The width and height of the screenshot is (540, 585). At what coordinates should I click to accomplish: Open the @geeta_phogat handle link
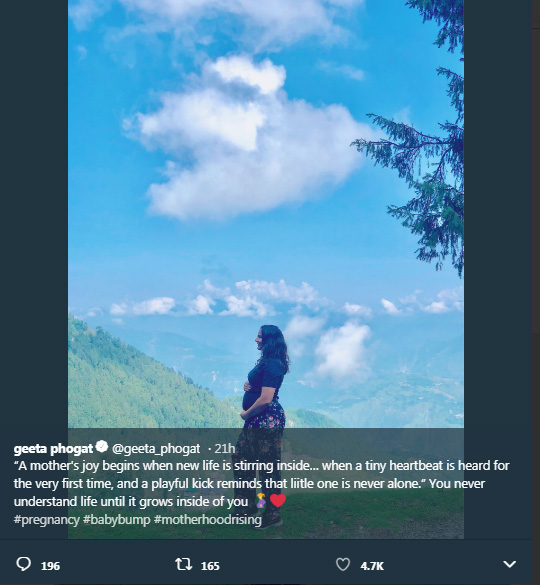click(156, 448)
